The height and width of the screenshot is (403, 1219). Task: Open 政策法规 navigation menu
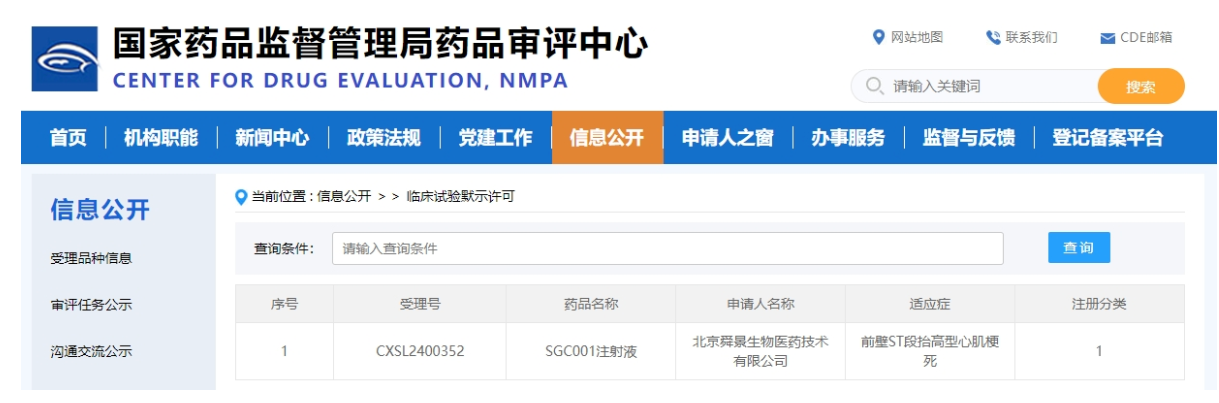click(383, 138)
